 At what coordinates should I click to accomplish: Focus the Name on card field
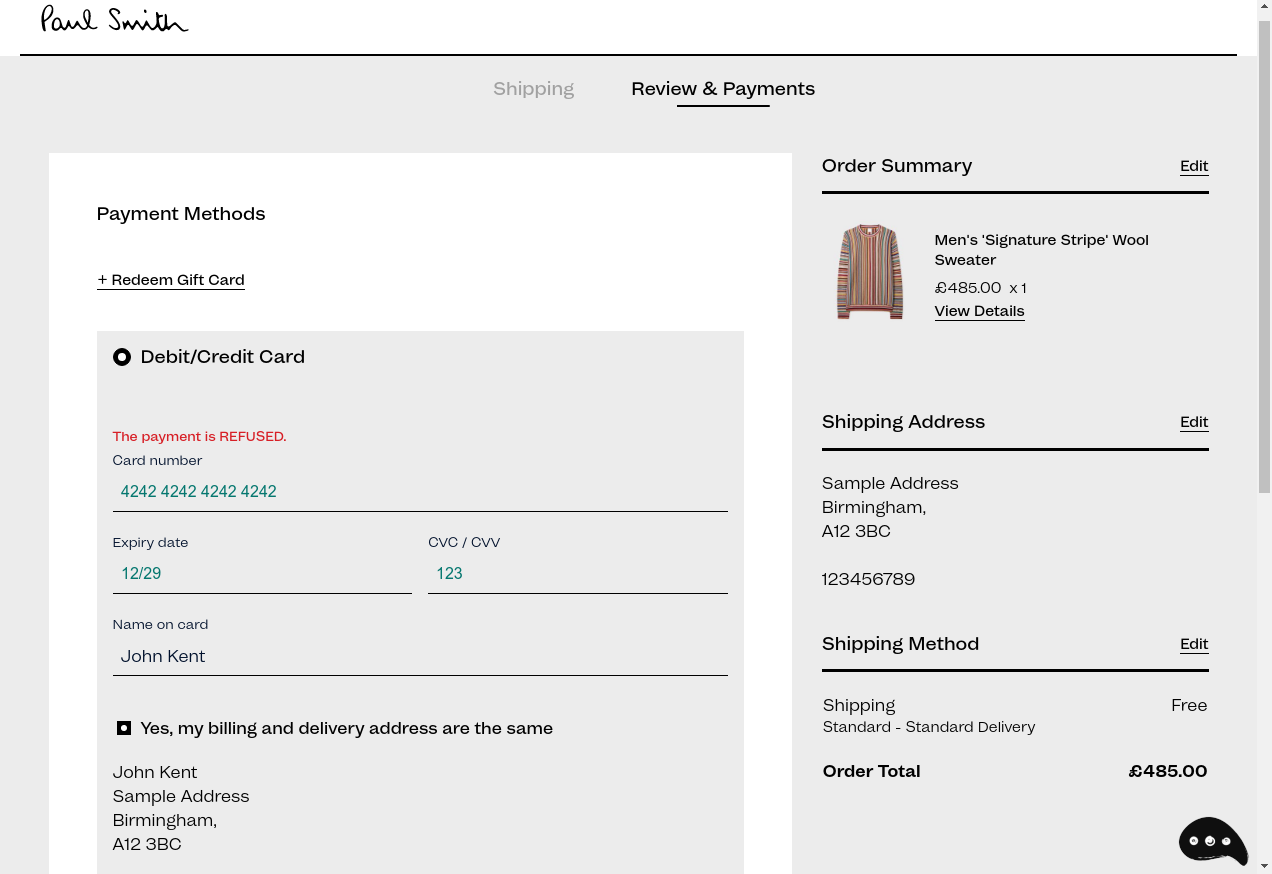420,656
